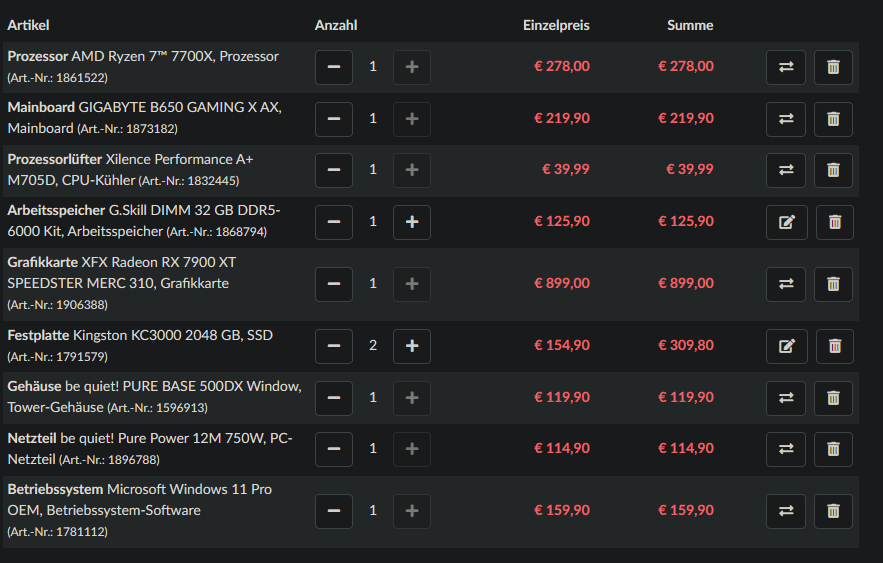Edit the Kingston KC3000 SSD entry
883x563 pixels.
(x=786, y=346)
